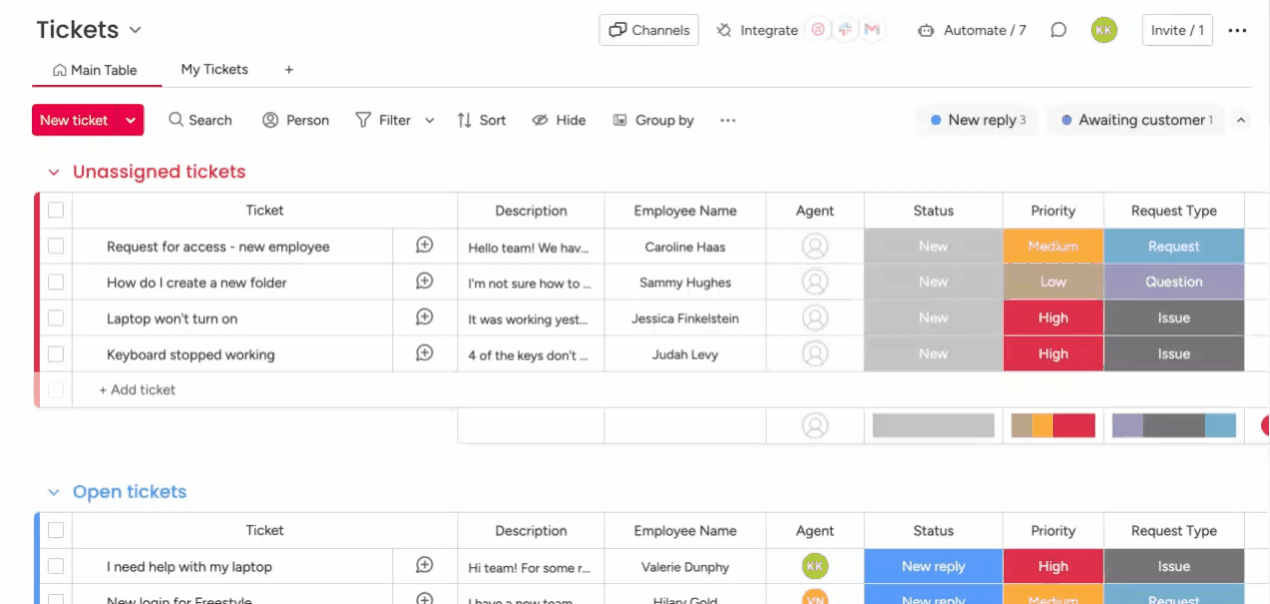The height and width of the screenshot is (604, 1270).
Task: Open the Search tool in toolbar
Action: pos(200,120)
